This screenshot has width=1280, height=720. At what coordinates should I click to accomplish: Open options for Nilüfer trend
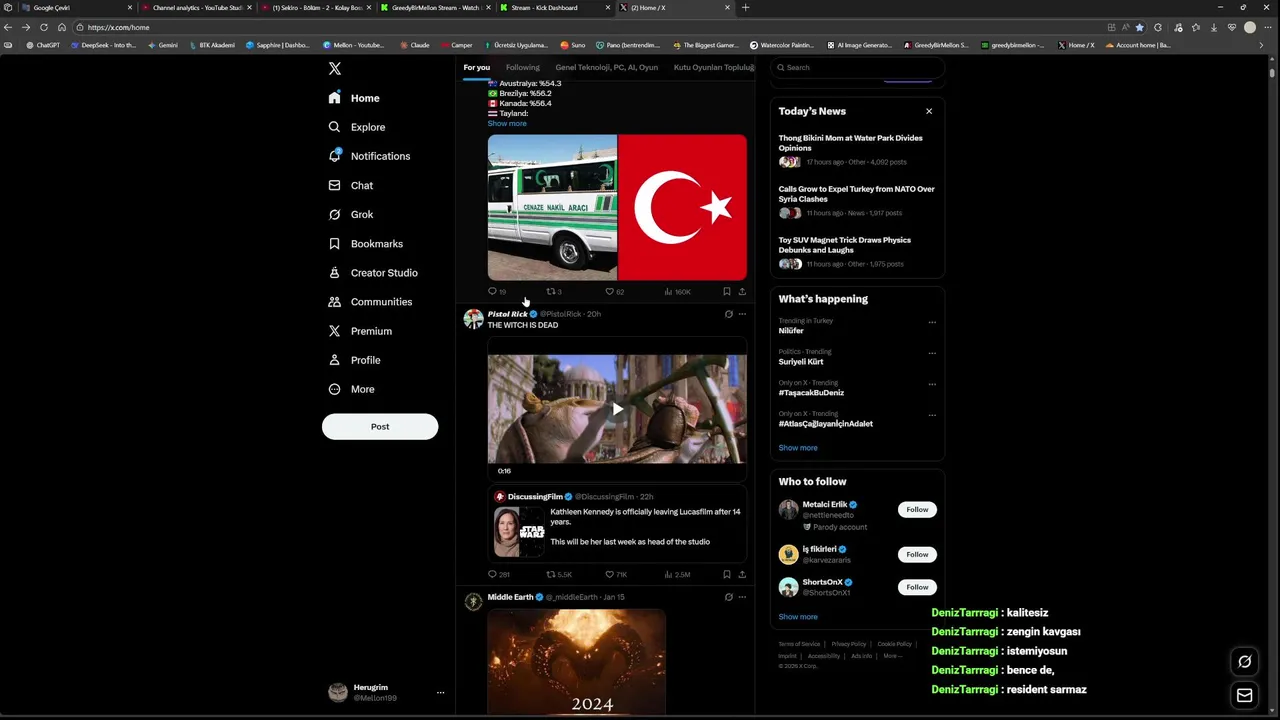932,322
